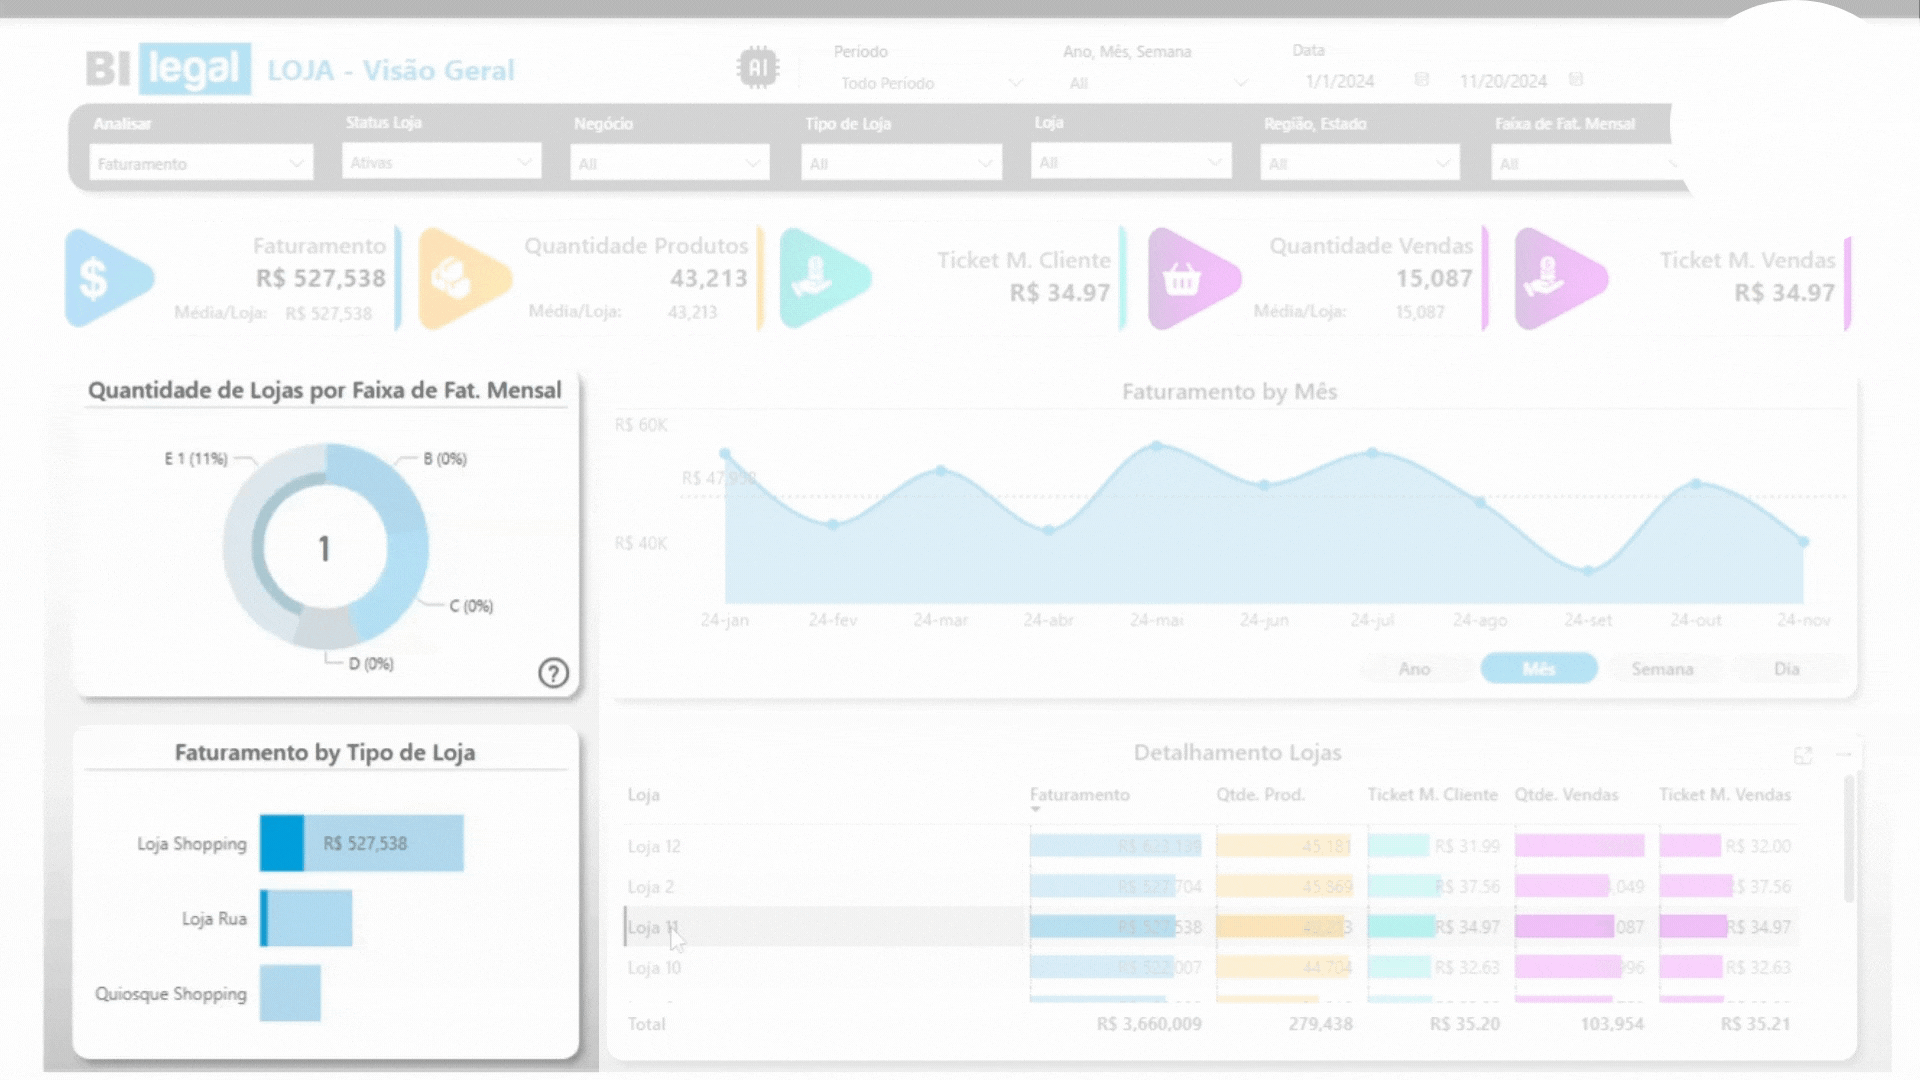1920x1080 pixels.
Task: Open start date calendar picker icon
Action: point(1422,80)
